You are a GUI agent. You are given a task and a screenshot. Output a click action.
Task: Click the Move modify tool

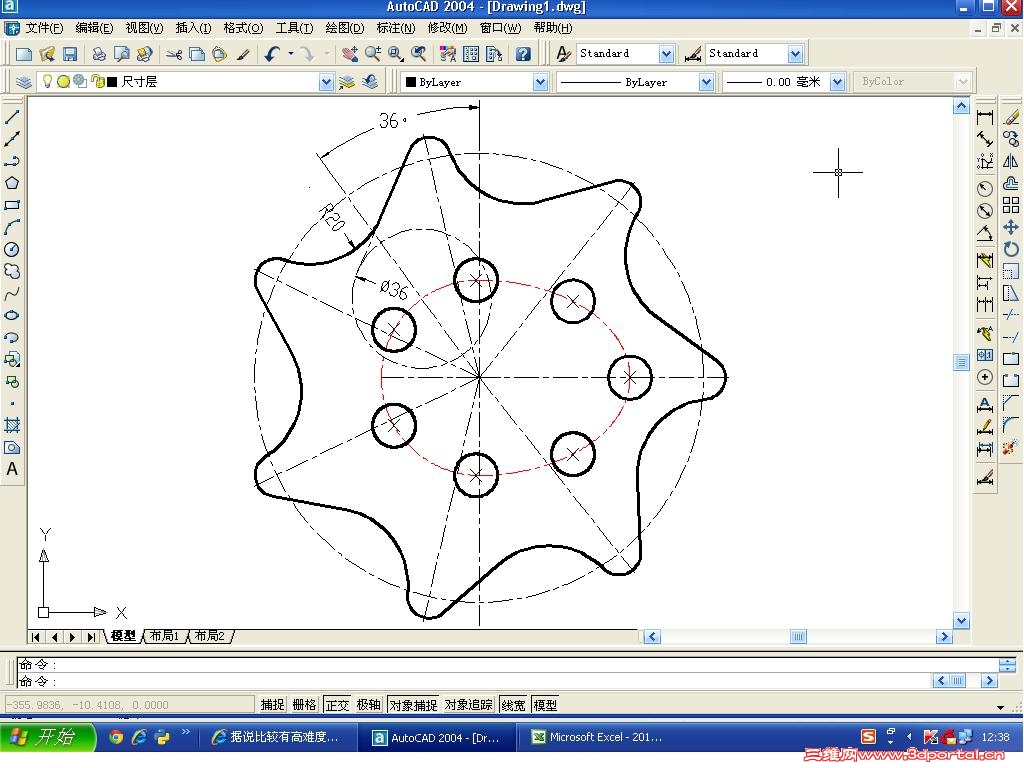tap(1011, 227)
